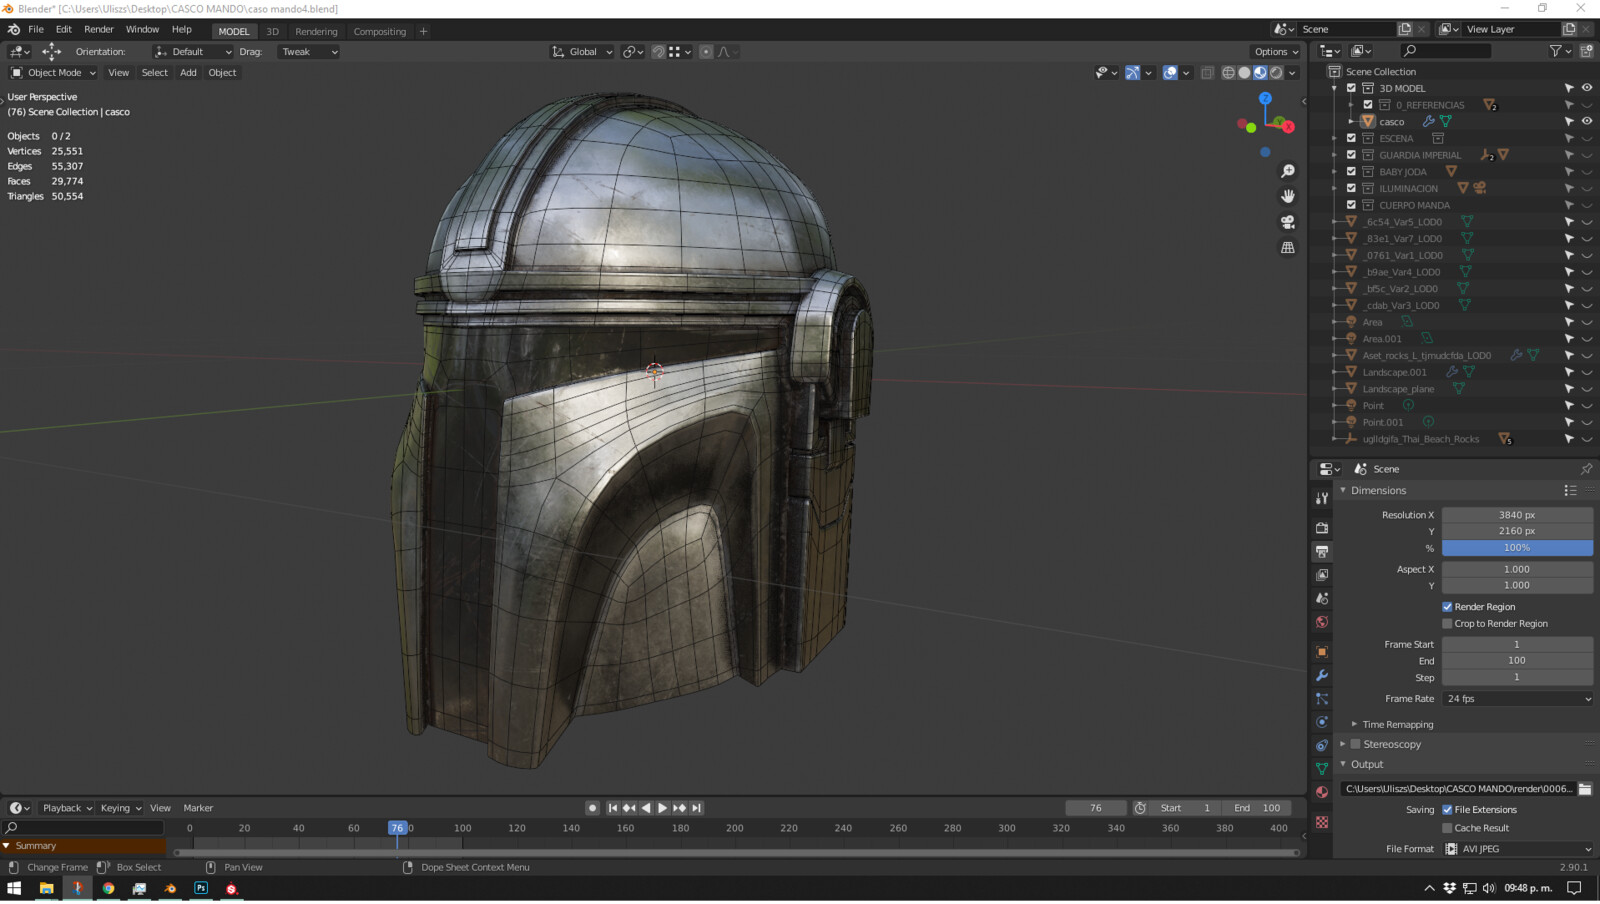Launch Photoshop from the taskbar
Viewport: 1600px width, 904px height.
pyautogui.click(x=201, y=888)
